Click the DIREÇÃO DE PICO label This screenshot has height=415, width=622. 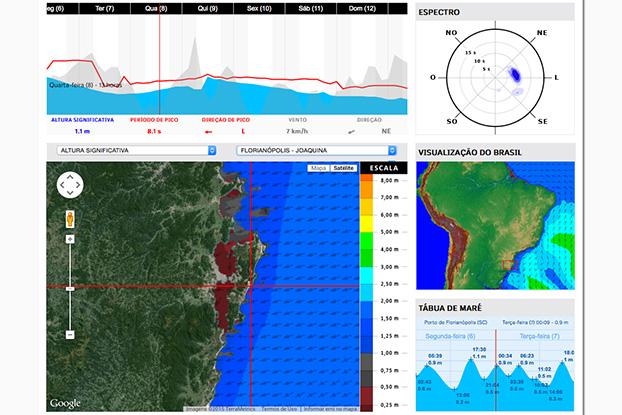pos(226,120)
